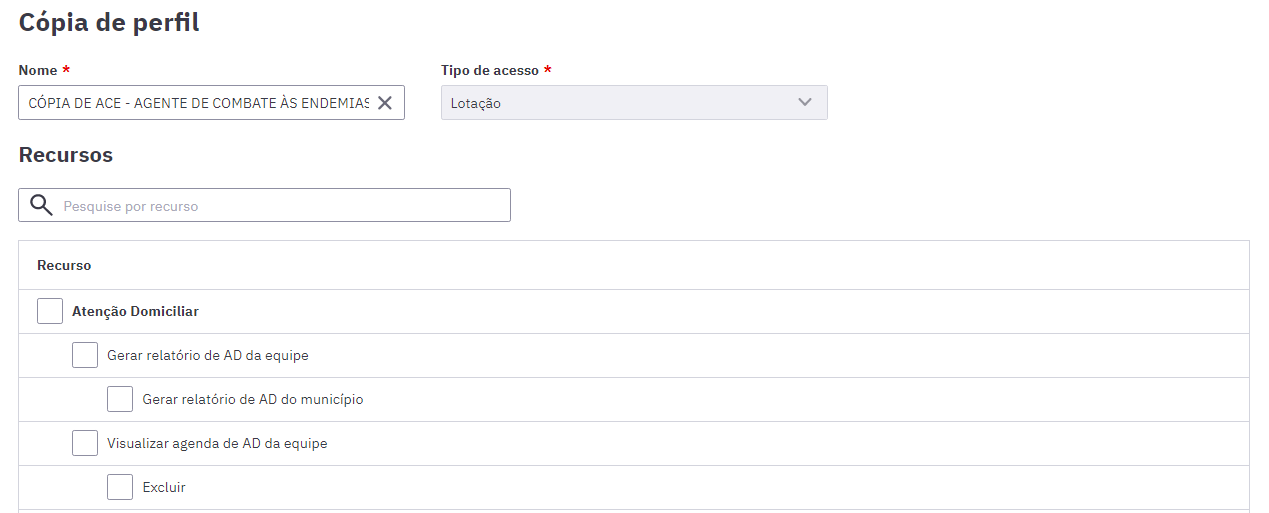Click the Pesquise por recurso search box
This screenshot has height=513, width=1269.
[x=264, y=205]
